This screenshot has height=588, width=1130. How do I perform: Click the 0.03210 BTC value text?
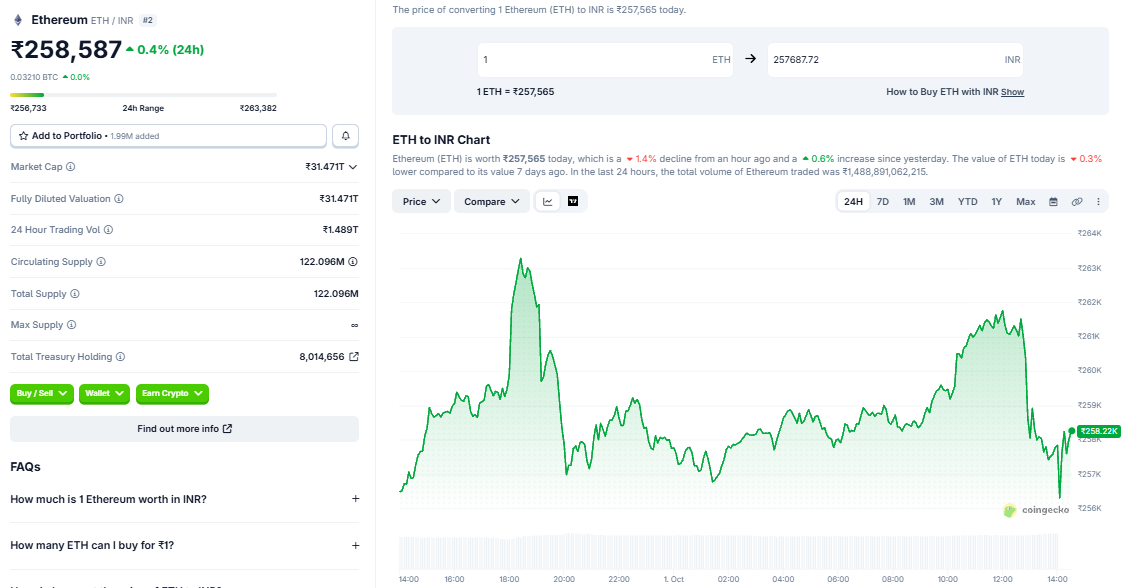[x=35, y=77]
